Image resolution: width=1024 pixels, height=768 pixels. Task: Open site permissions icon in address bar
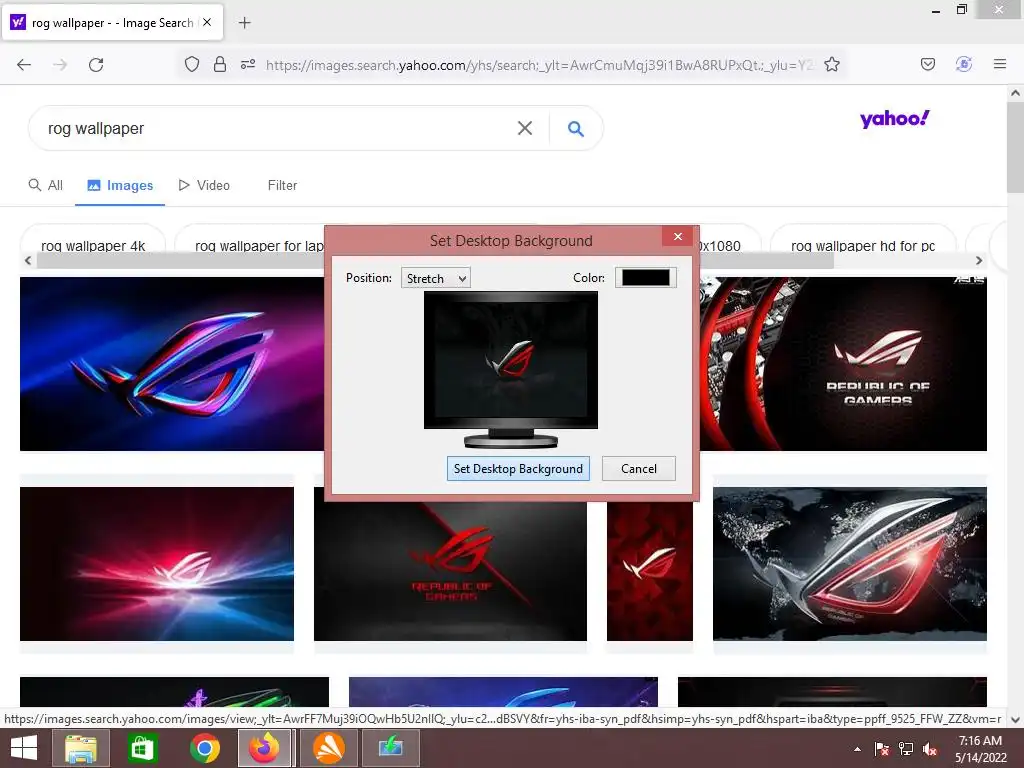[x=248, y=64]
